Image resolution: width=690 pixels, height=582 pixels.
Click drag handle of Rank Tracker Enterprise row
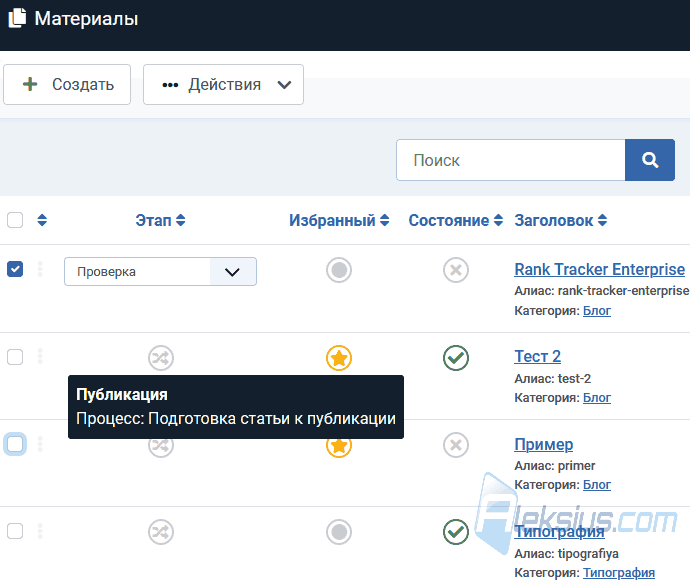tap(40, 269)
